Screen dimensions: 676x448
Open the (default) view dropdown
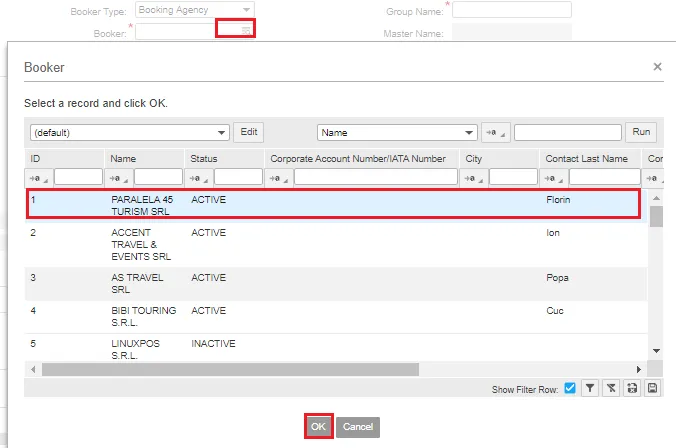129,132
